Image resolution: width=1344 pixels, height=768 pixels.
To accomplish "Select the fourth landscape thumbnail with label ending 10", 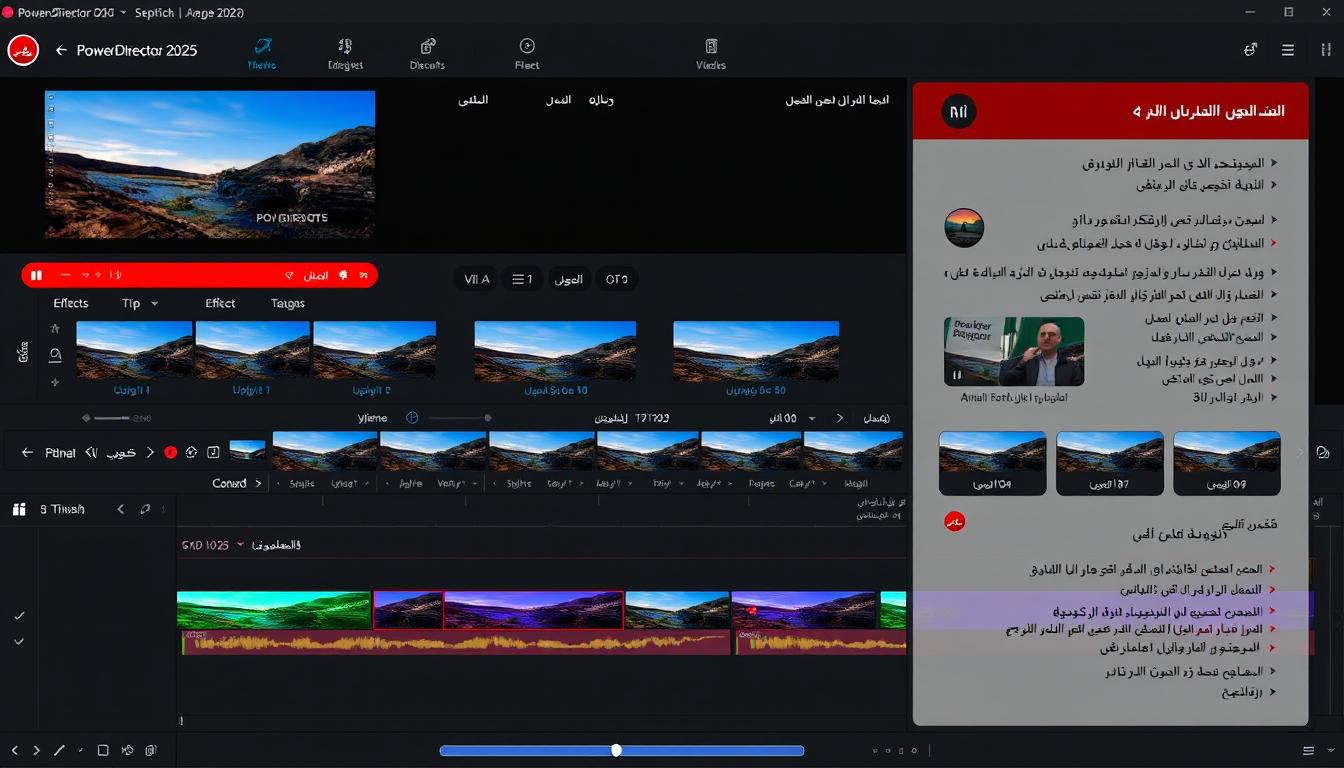I will pyautogui.click(x=555, y=350).
